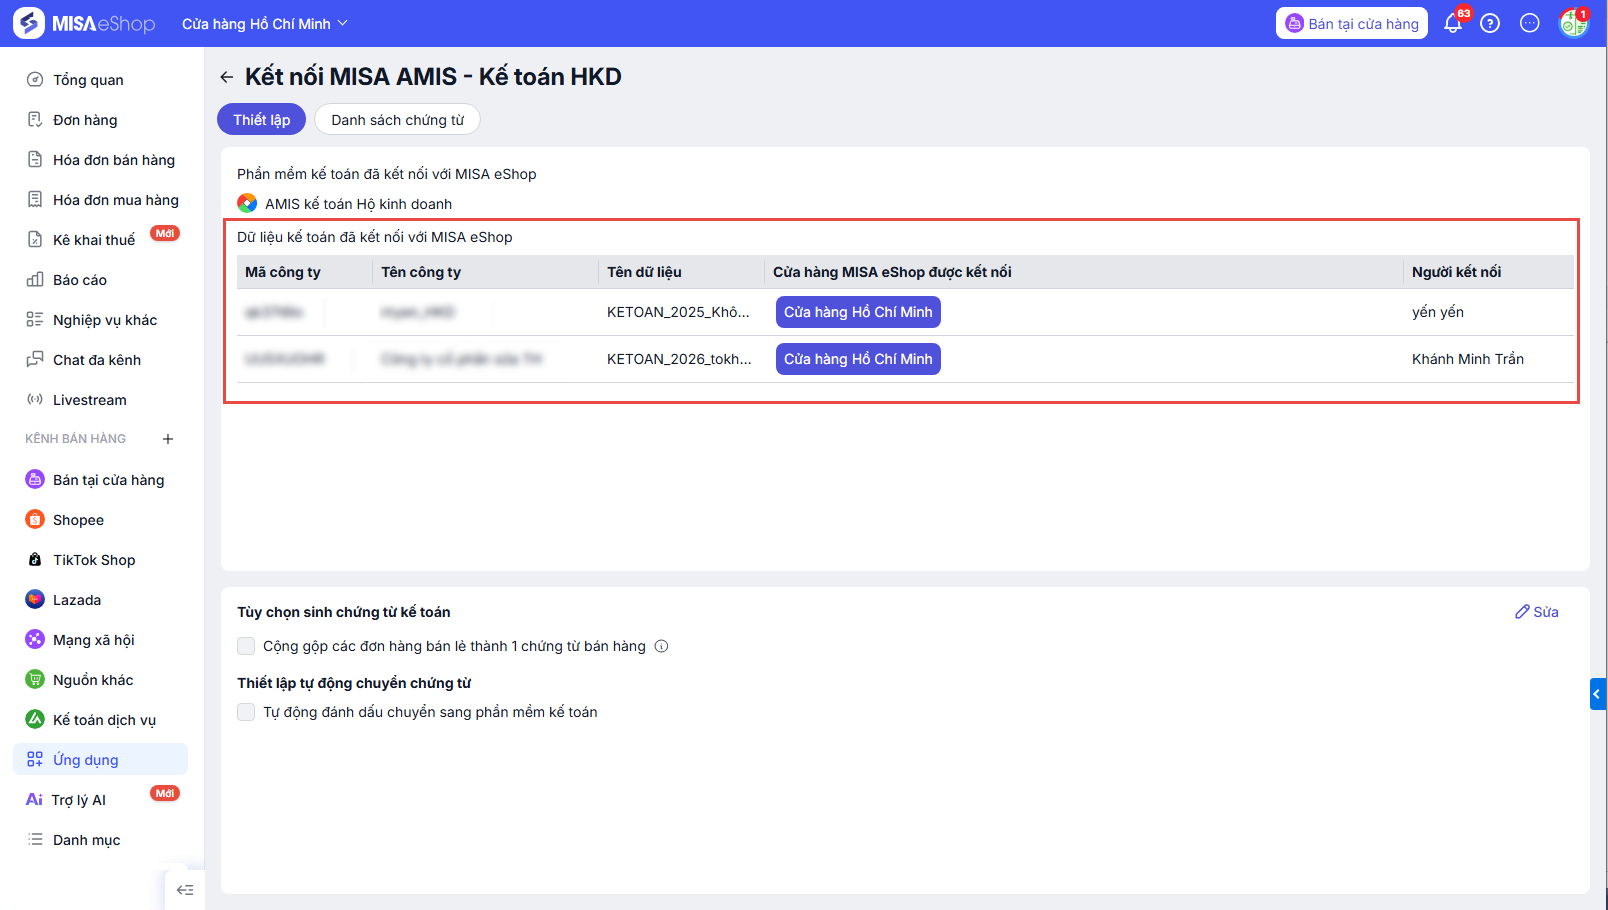Open Trợ lý AI in the sidebar
This screenshot has width=1608, height=910.
click(100, 800)
